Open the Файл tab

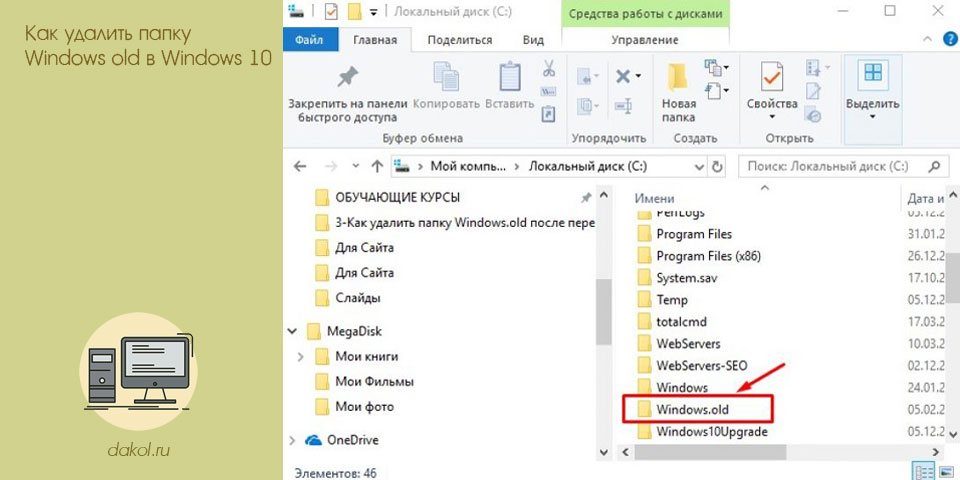tap(309, 40)
